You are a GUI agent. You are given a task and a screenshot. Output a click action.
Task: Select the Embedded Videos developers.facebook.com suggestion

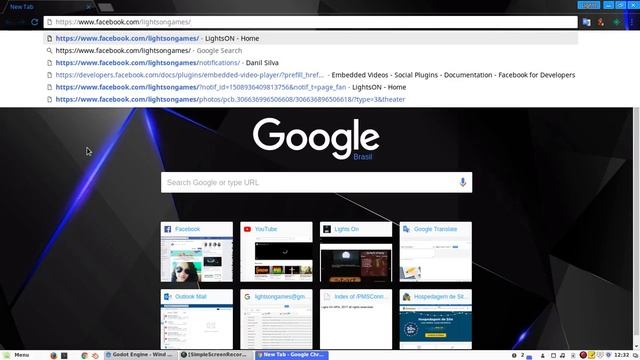(311, 75)
